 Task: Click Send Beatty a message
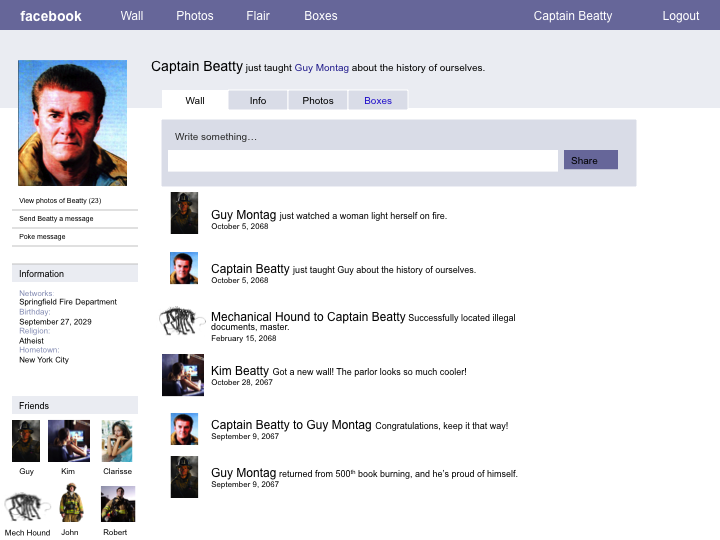[56, 219]
